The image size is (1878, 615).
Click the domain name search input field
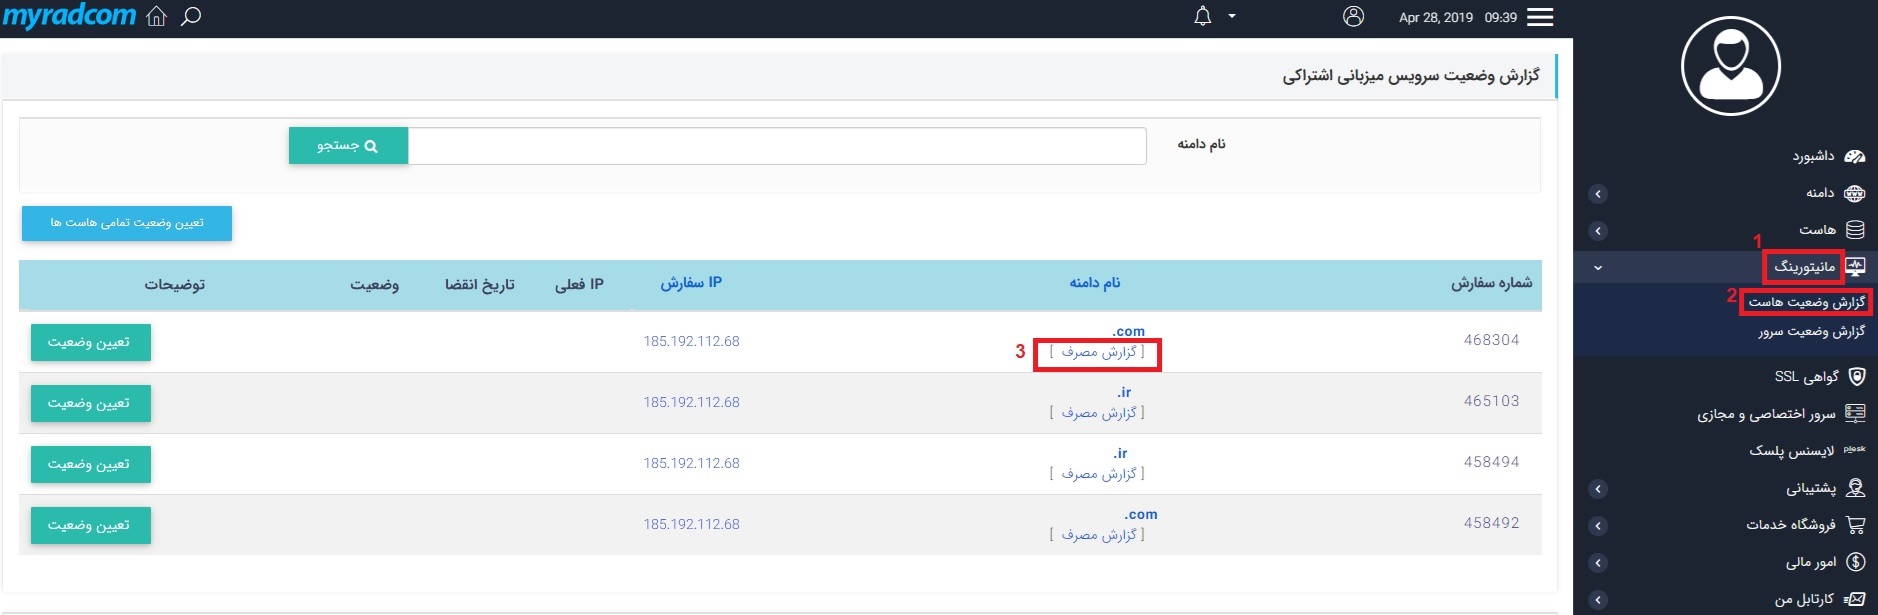pos(776,146)
